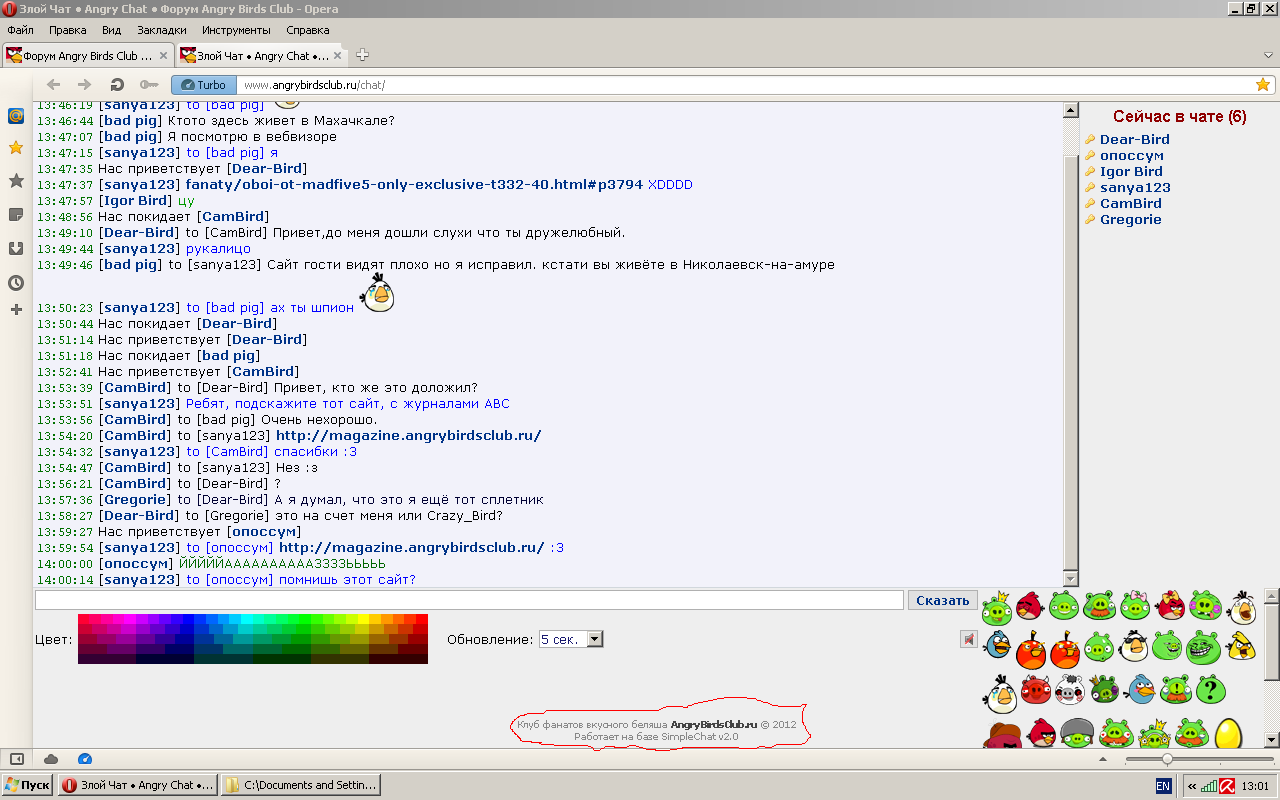Open the Mail panel in Opera sidebar
The height and width of the screenshot is (800, 1280).
tap(16, 116)
